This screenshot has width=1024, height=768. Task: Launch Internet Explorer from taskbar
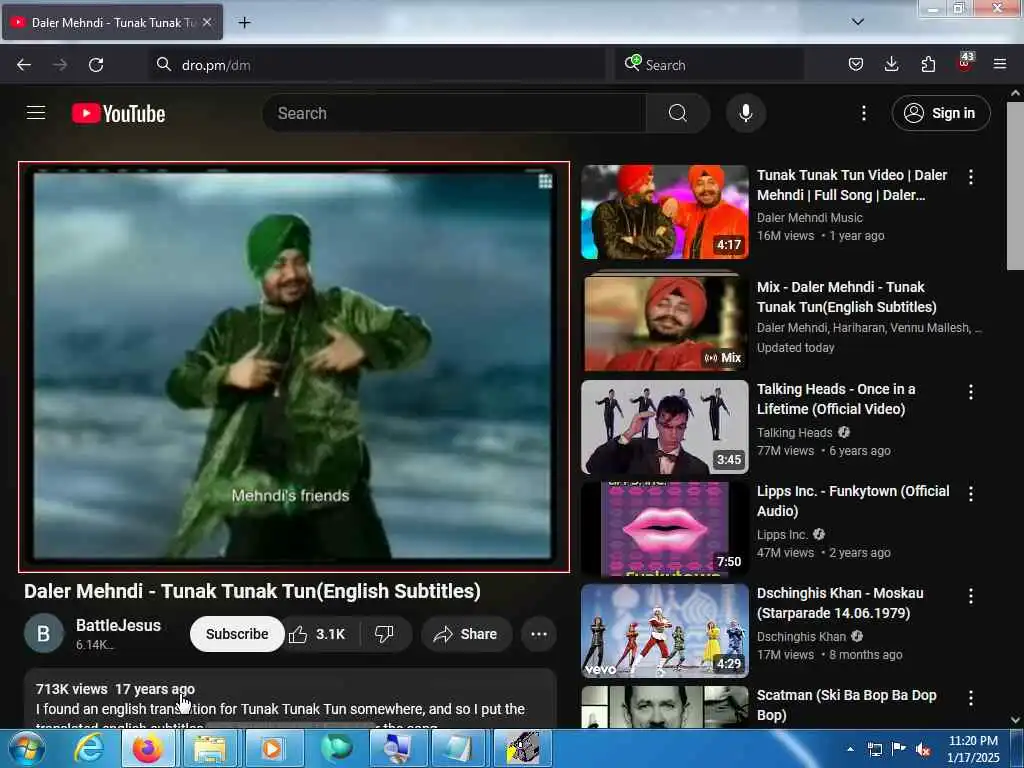[x=89, y=749]
